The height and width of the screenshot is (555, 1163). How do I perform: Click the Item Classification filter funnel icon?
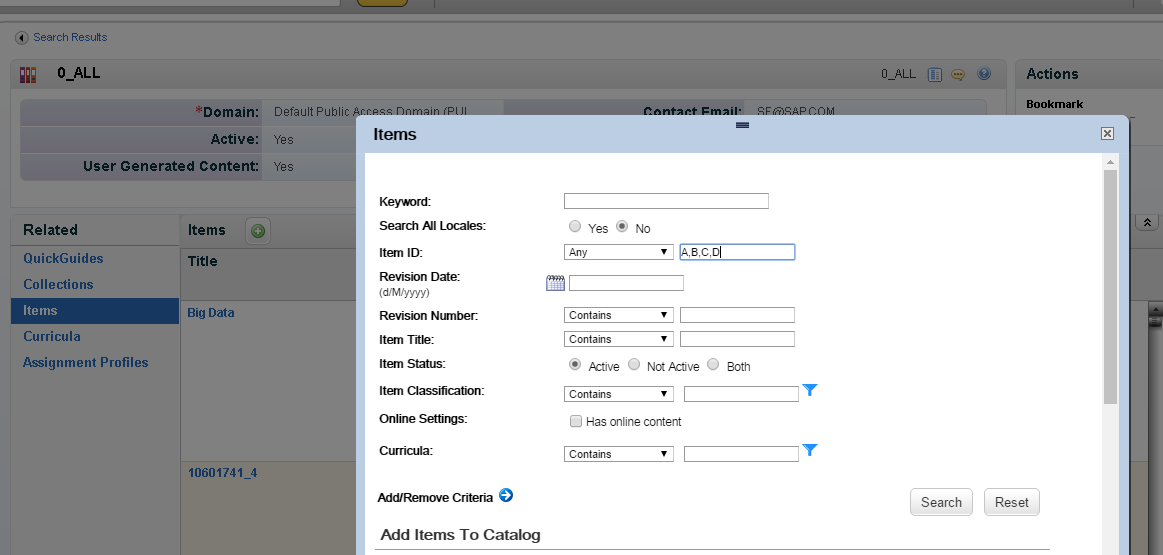[x=810, y=390]
